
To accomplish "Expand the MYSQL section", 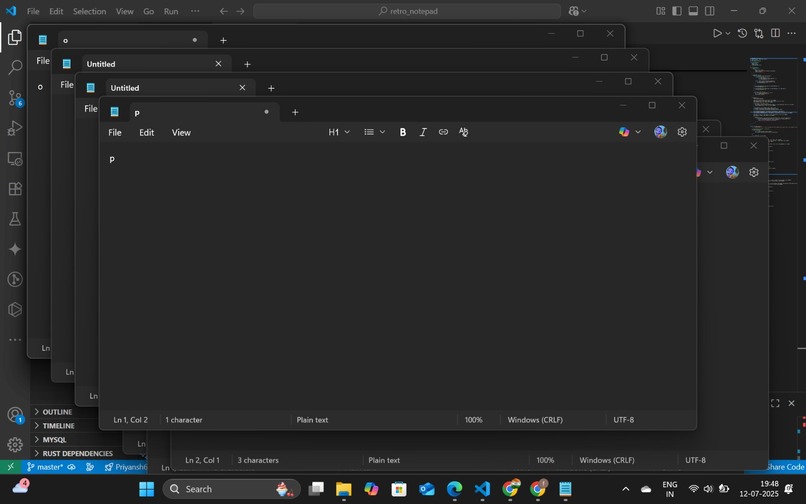I will (54, 440).
